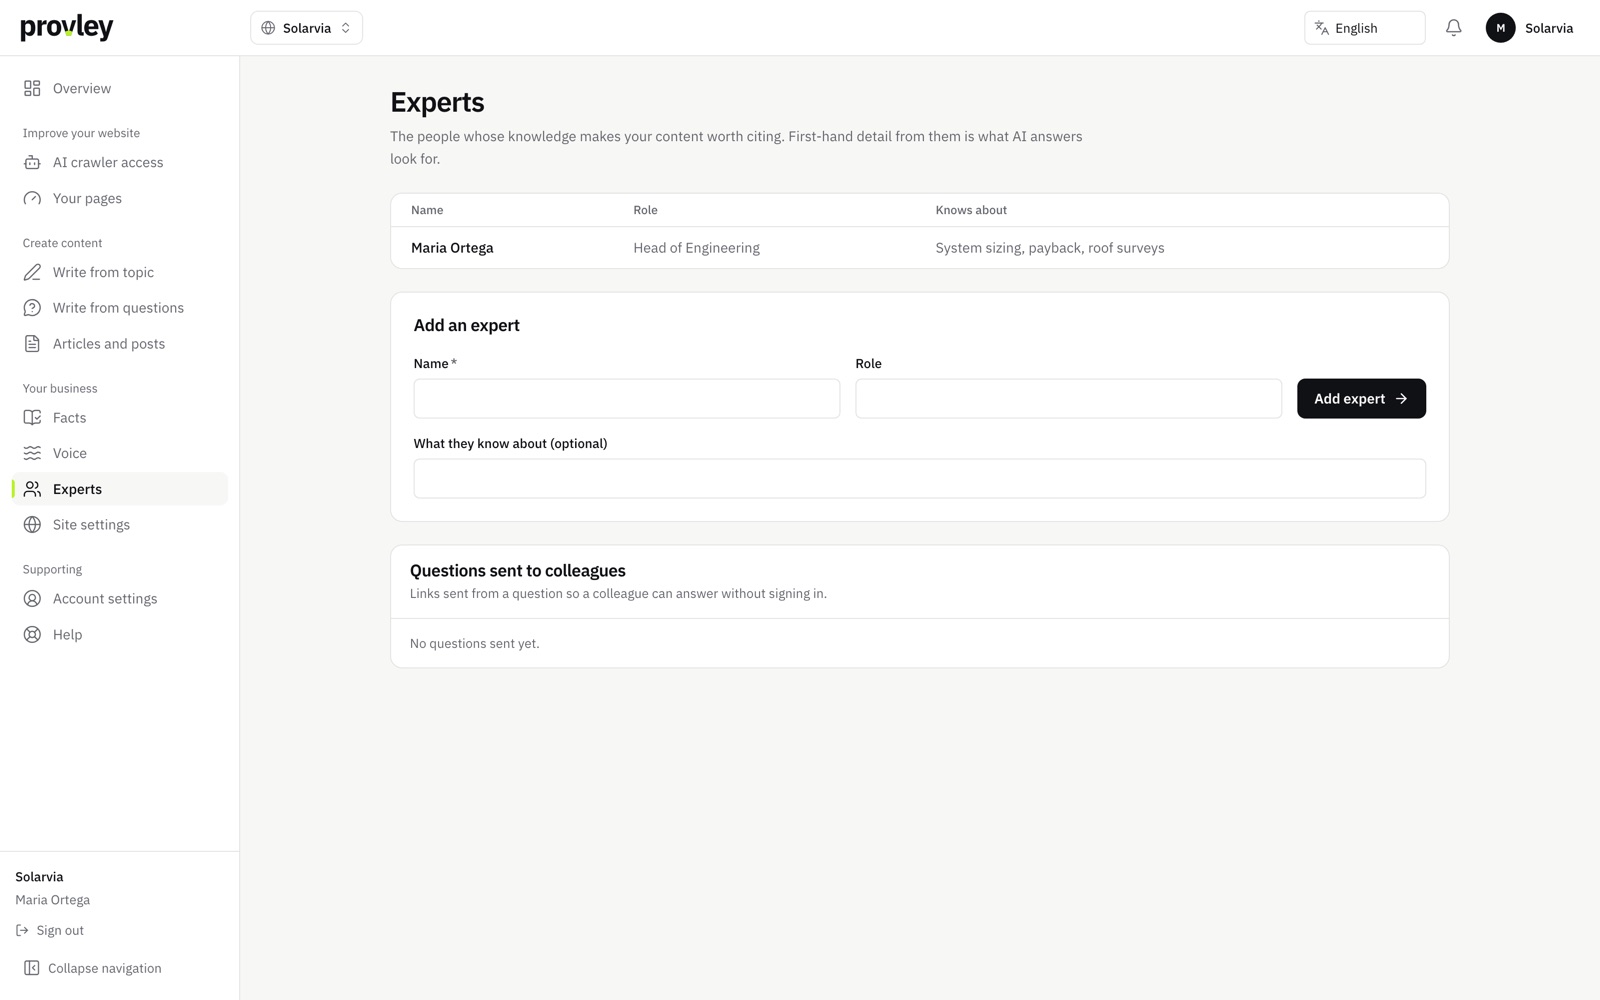Focus the What they know about field

tap(919, 478)
